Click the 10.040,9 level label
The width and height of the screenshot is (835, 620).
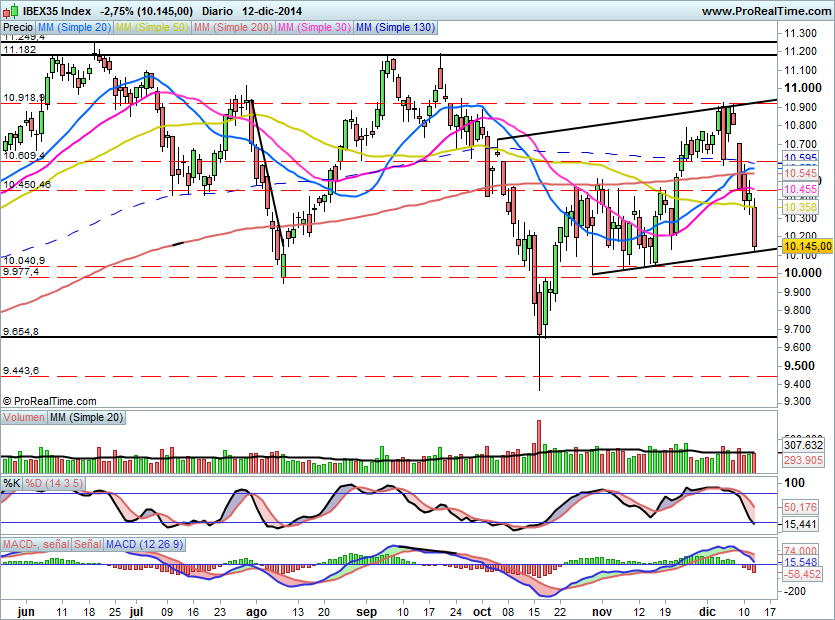click(23, 261)
